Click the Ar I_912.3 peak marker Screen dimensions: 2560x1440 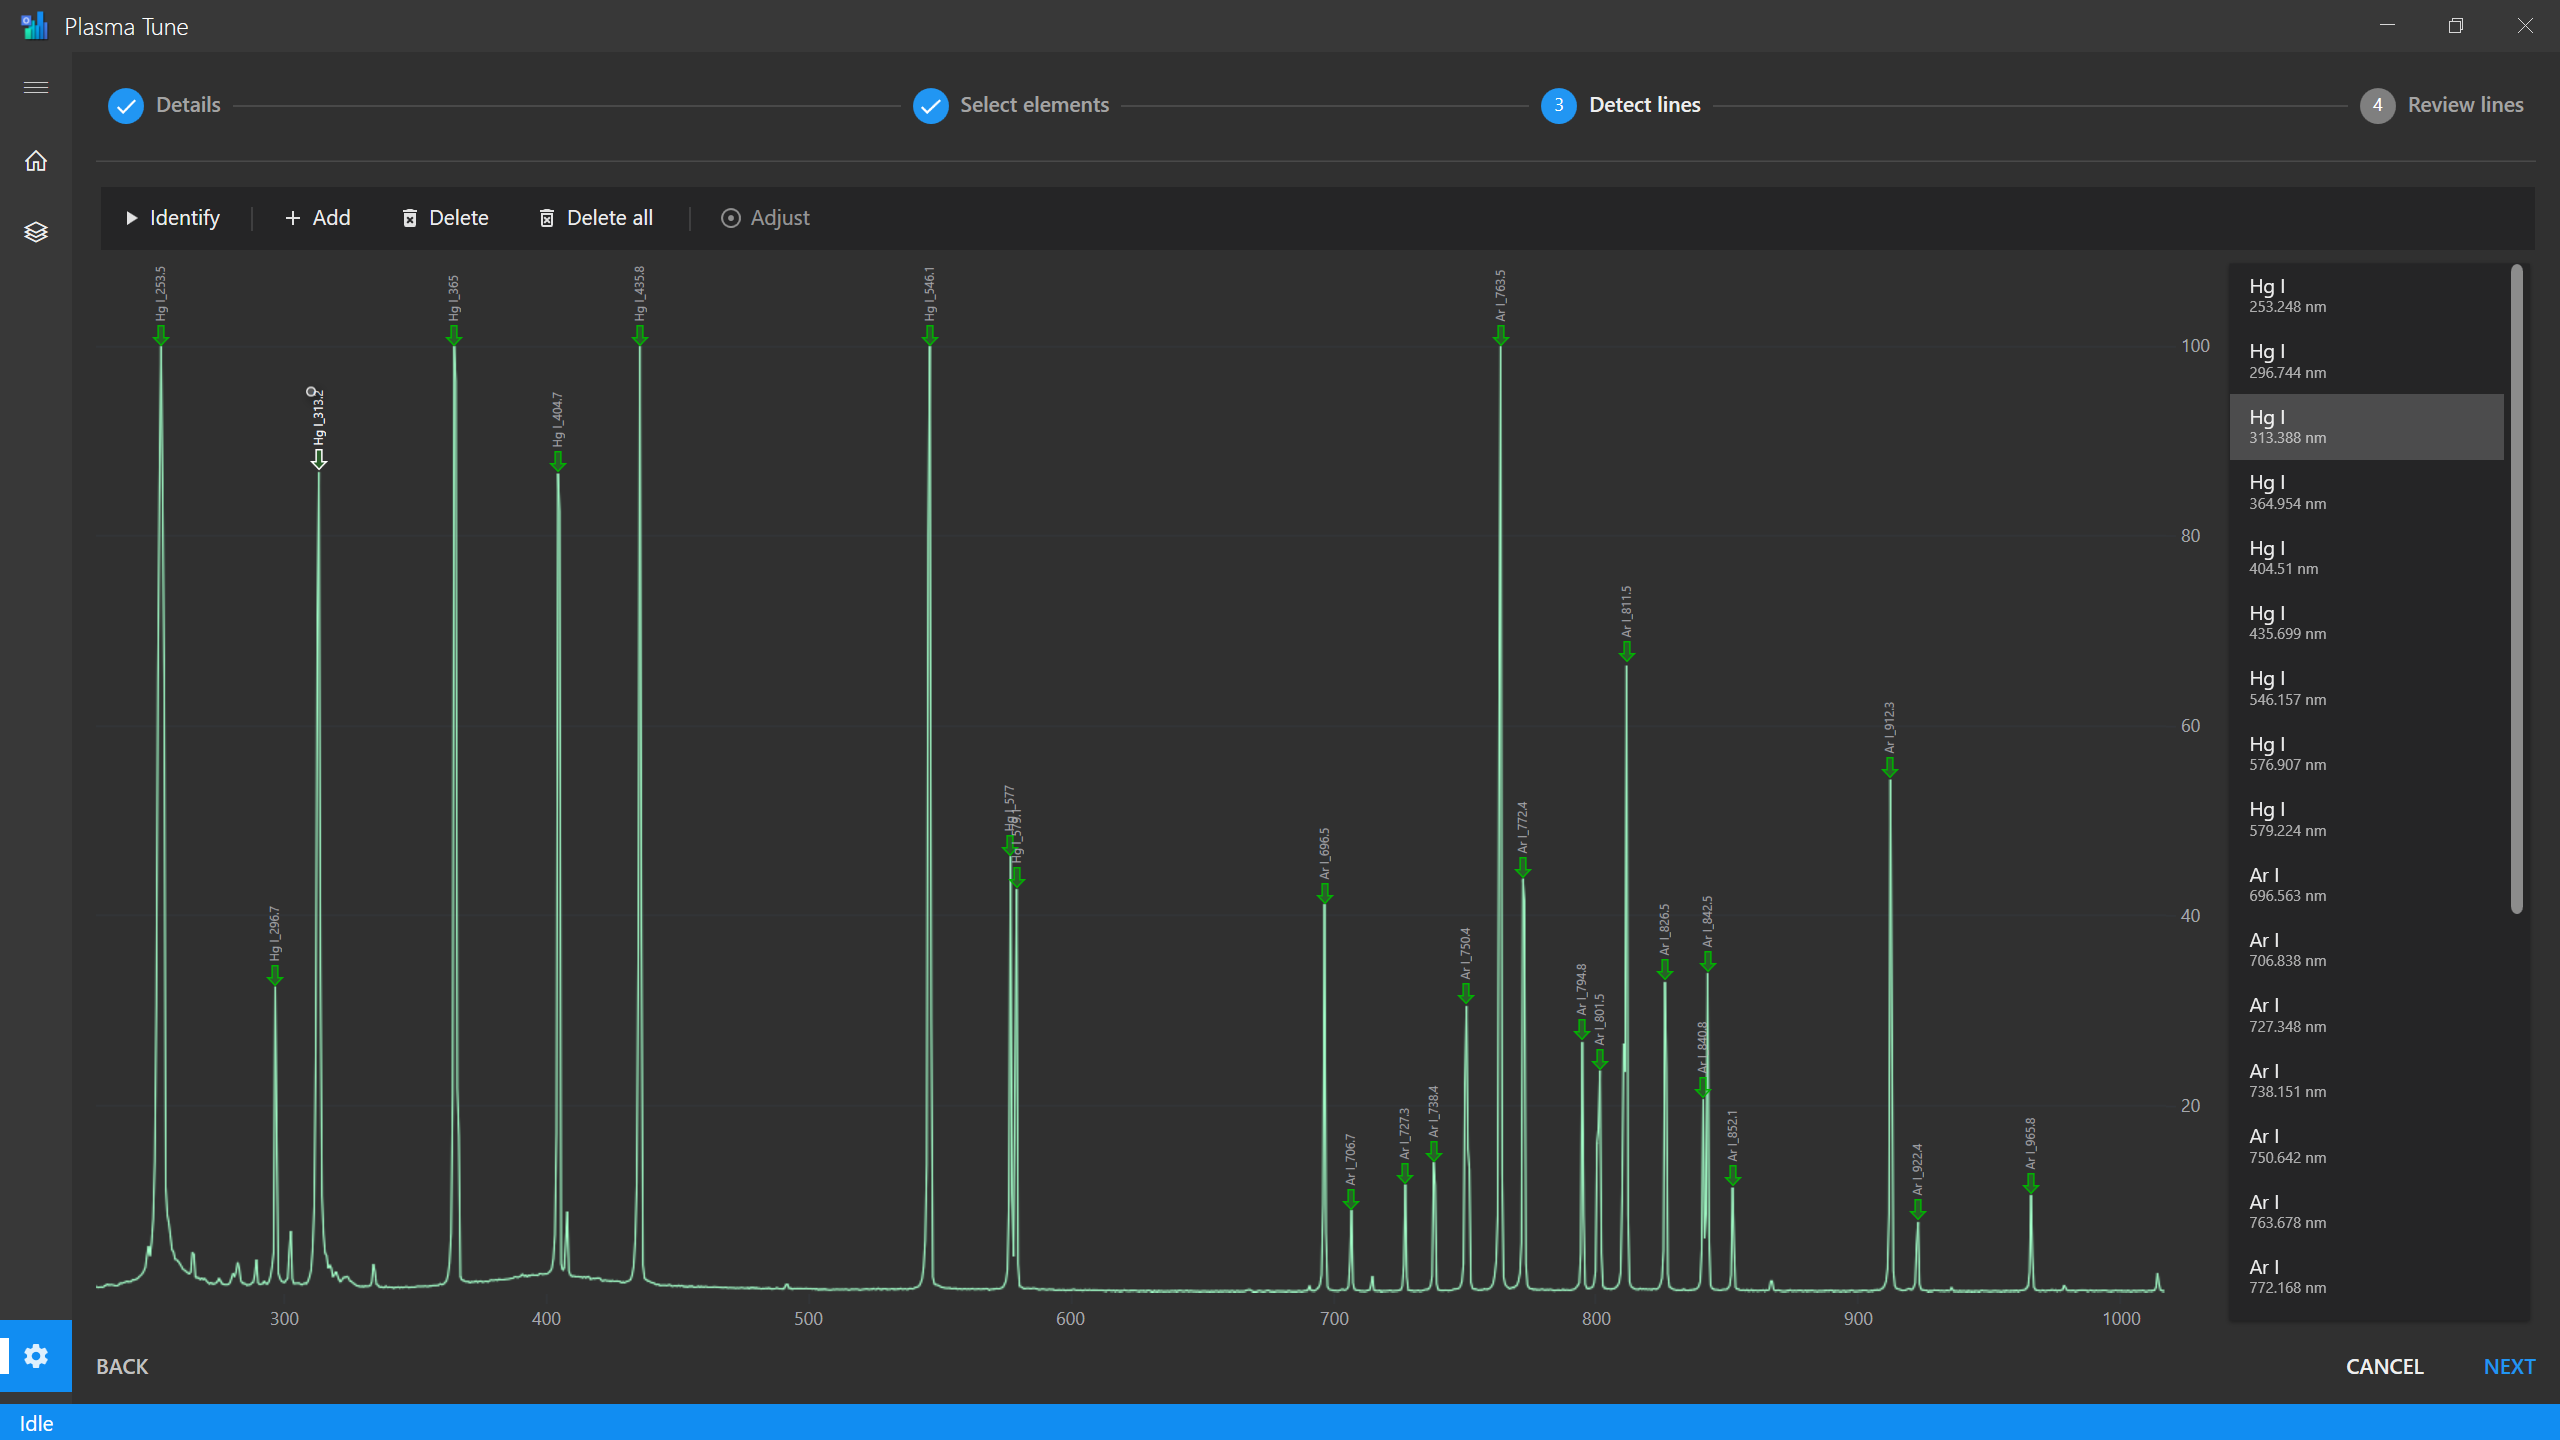click(x=1890, y=767)
